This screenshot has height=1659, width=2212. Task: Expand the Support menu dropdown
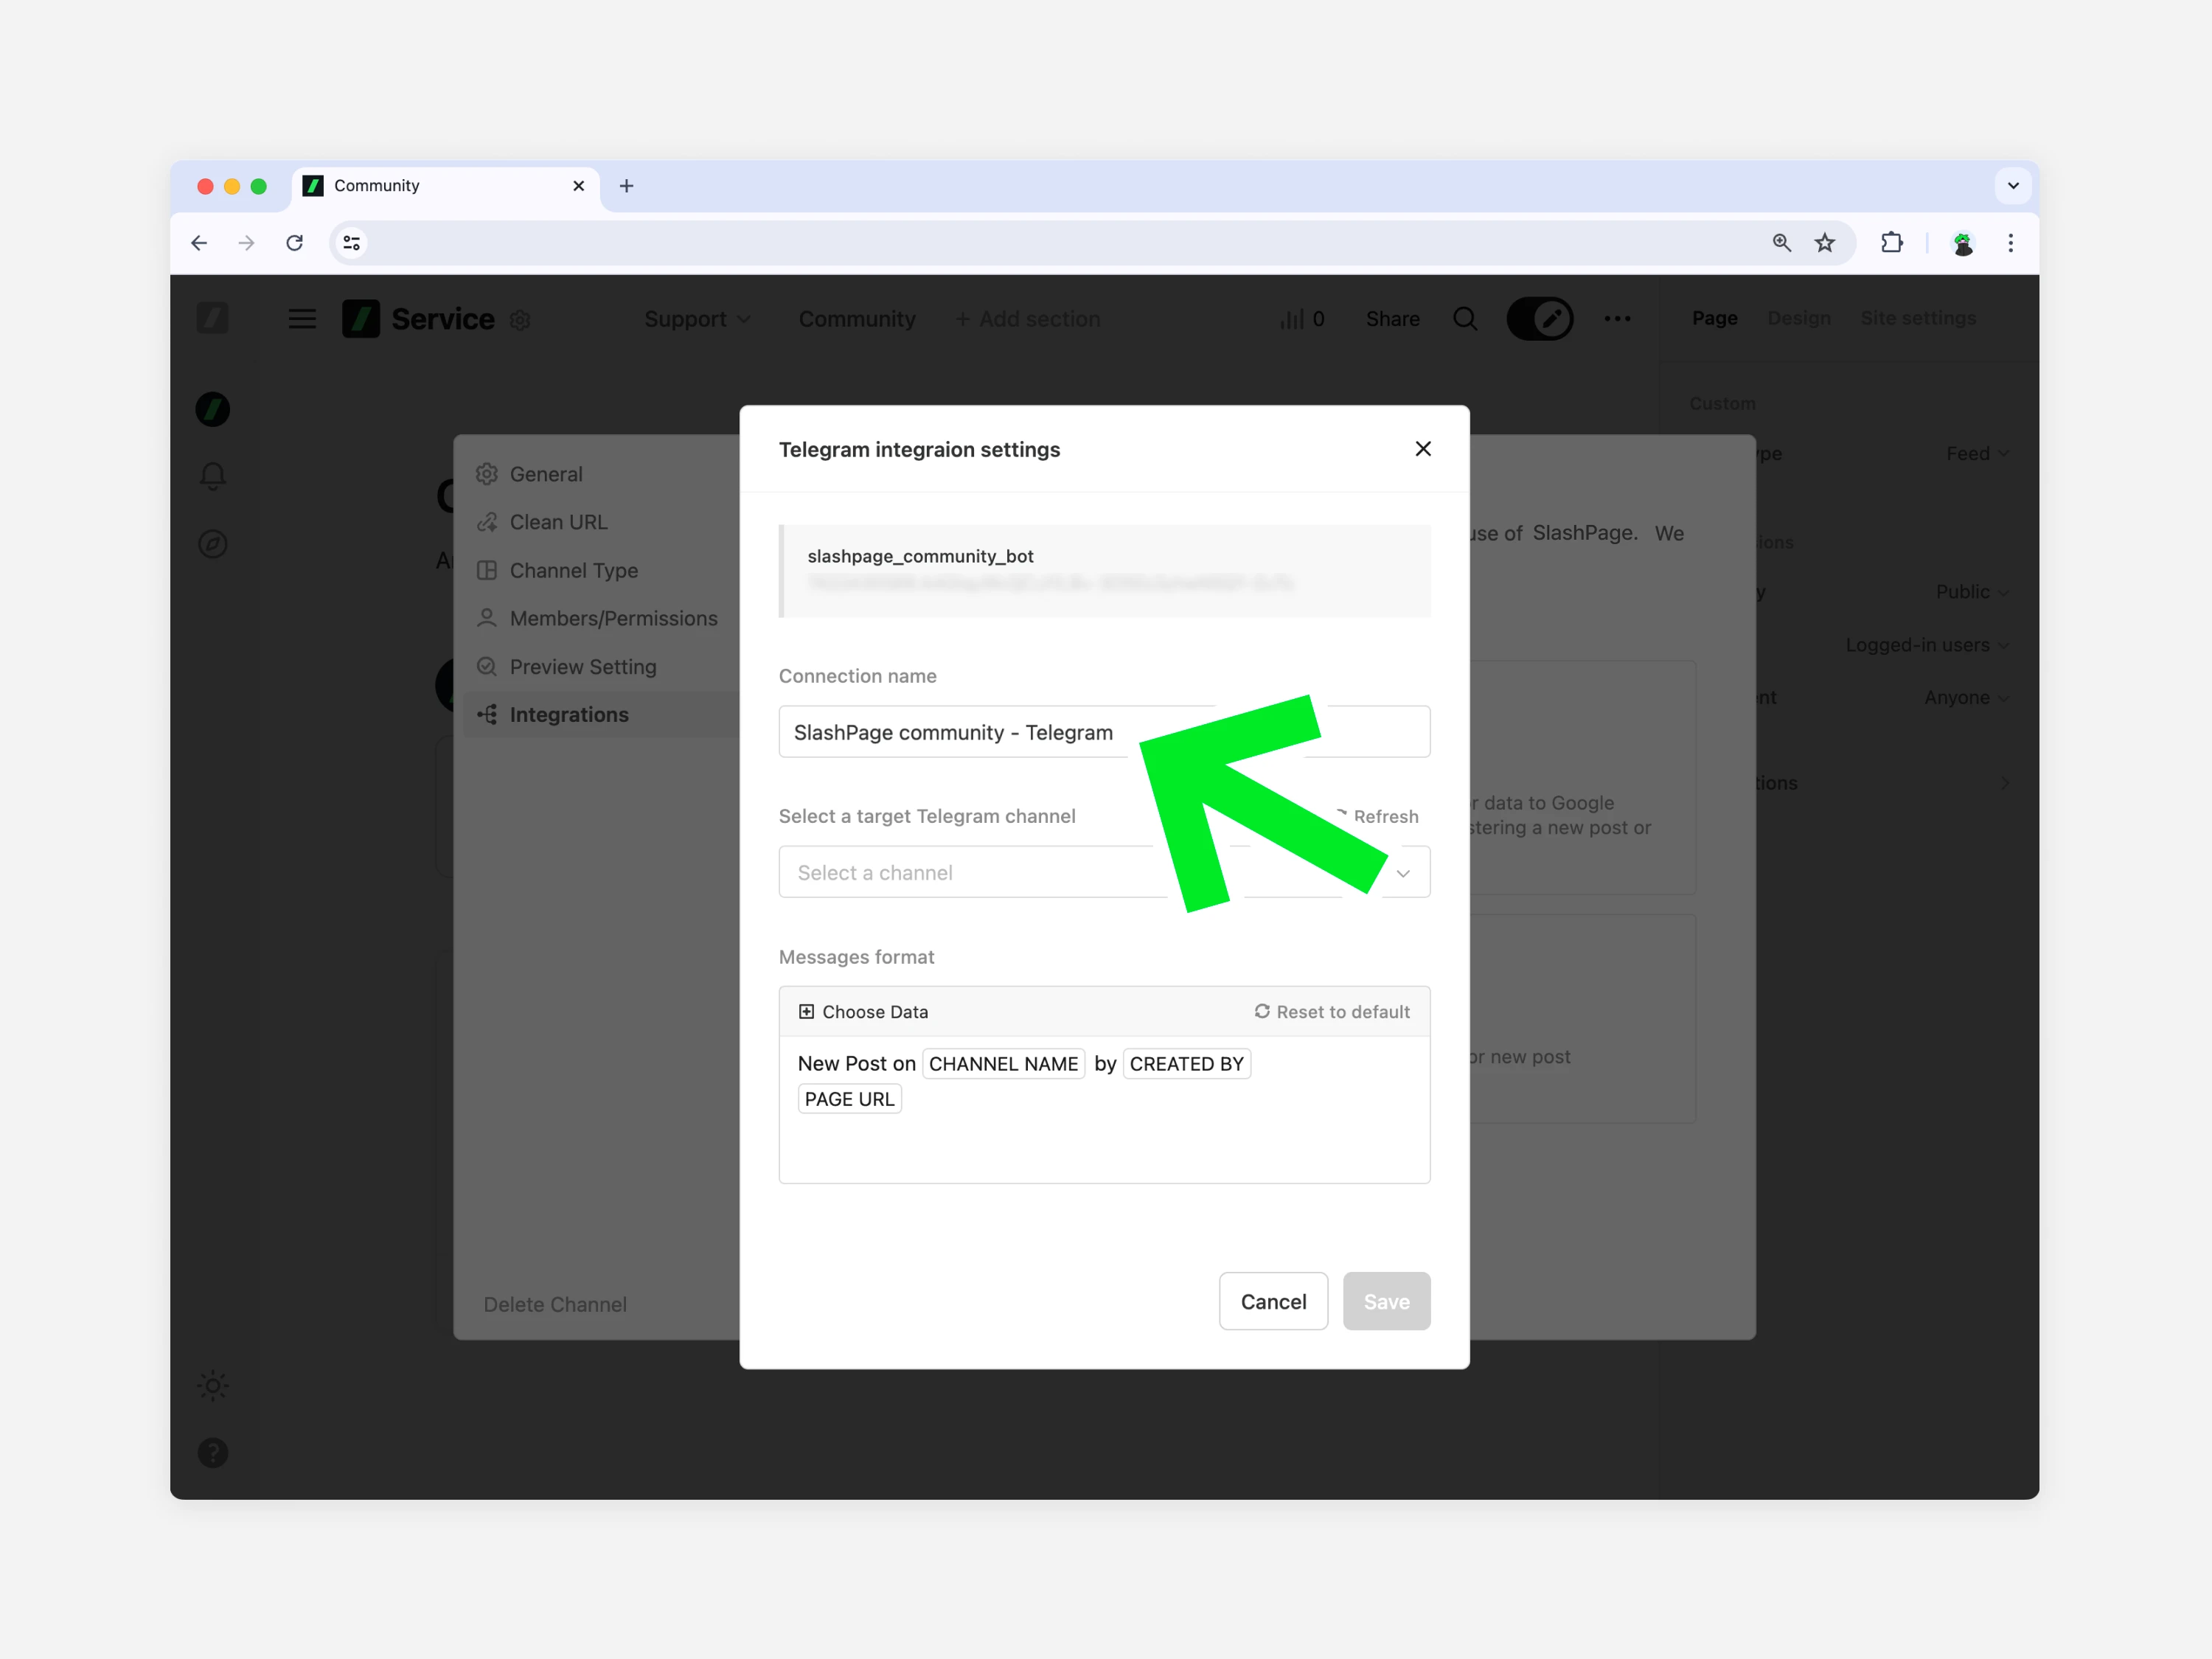(697, 319)
